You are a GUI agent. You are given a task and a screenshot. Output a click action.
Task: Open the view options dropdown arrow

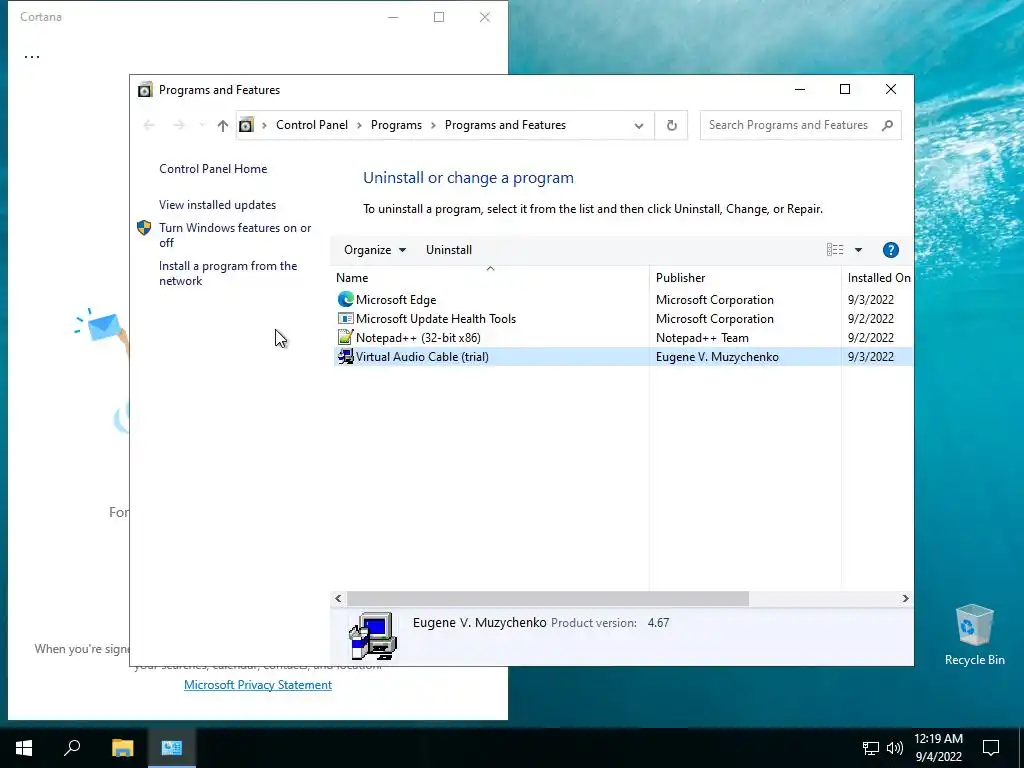point(858,250)
